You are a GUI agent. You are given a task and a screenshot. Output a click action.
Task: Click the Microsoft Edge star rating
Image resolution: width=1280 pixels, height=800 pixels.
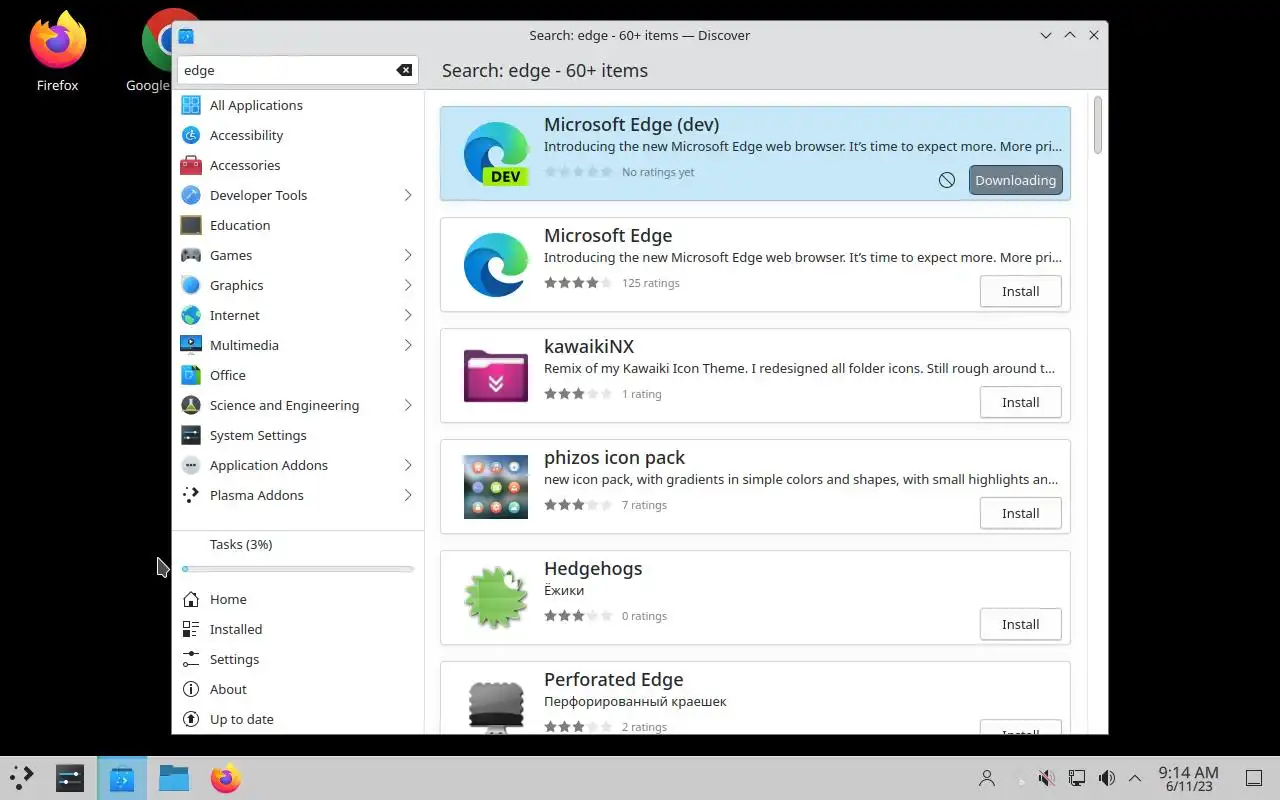pyautogui.click(x=578, y=283)
